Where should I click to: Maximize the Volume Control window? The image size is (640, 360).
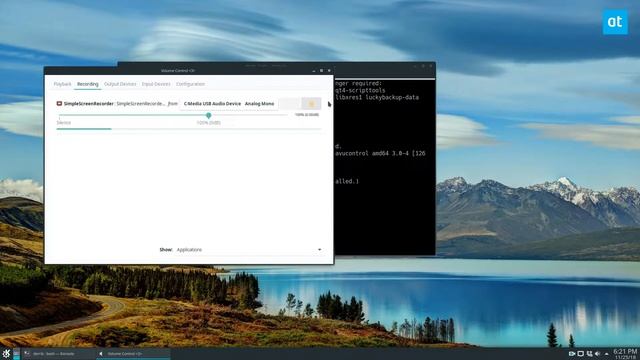click(321, 71)
